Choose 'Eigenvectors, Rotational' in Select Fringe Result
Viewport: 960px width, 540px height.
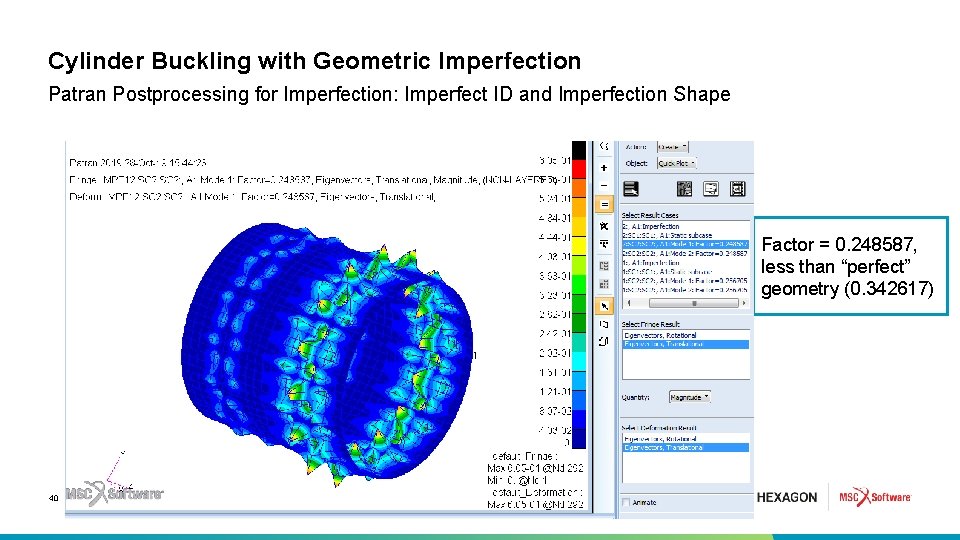[x=685, y=336]
